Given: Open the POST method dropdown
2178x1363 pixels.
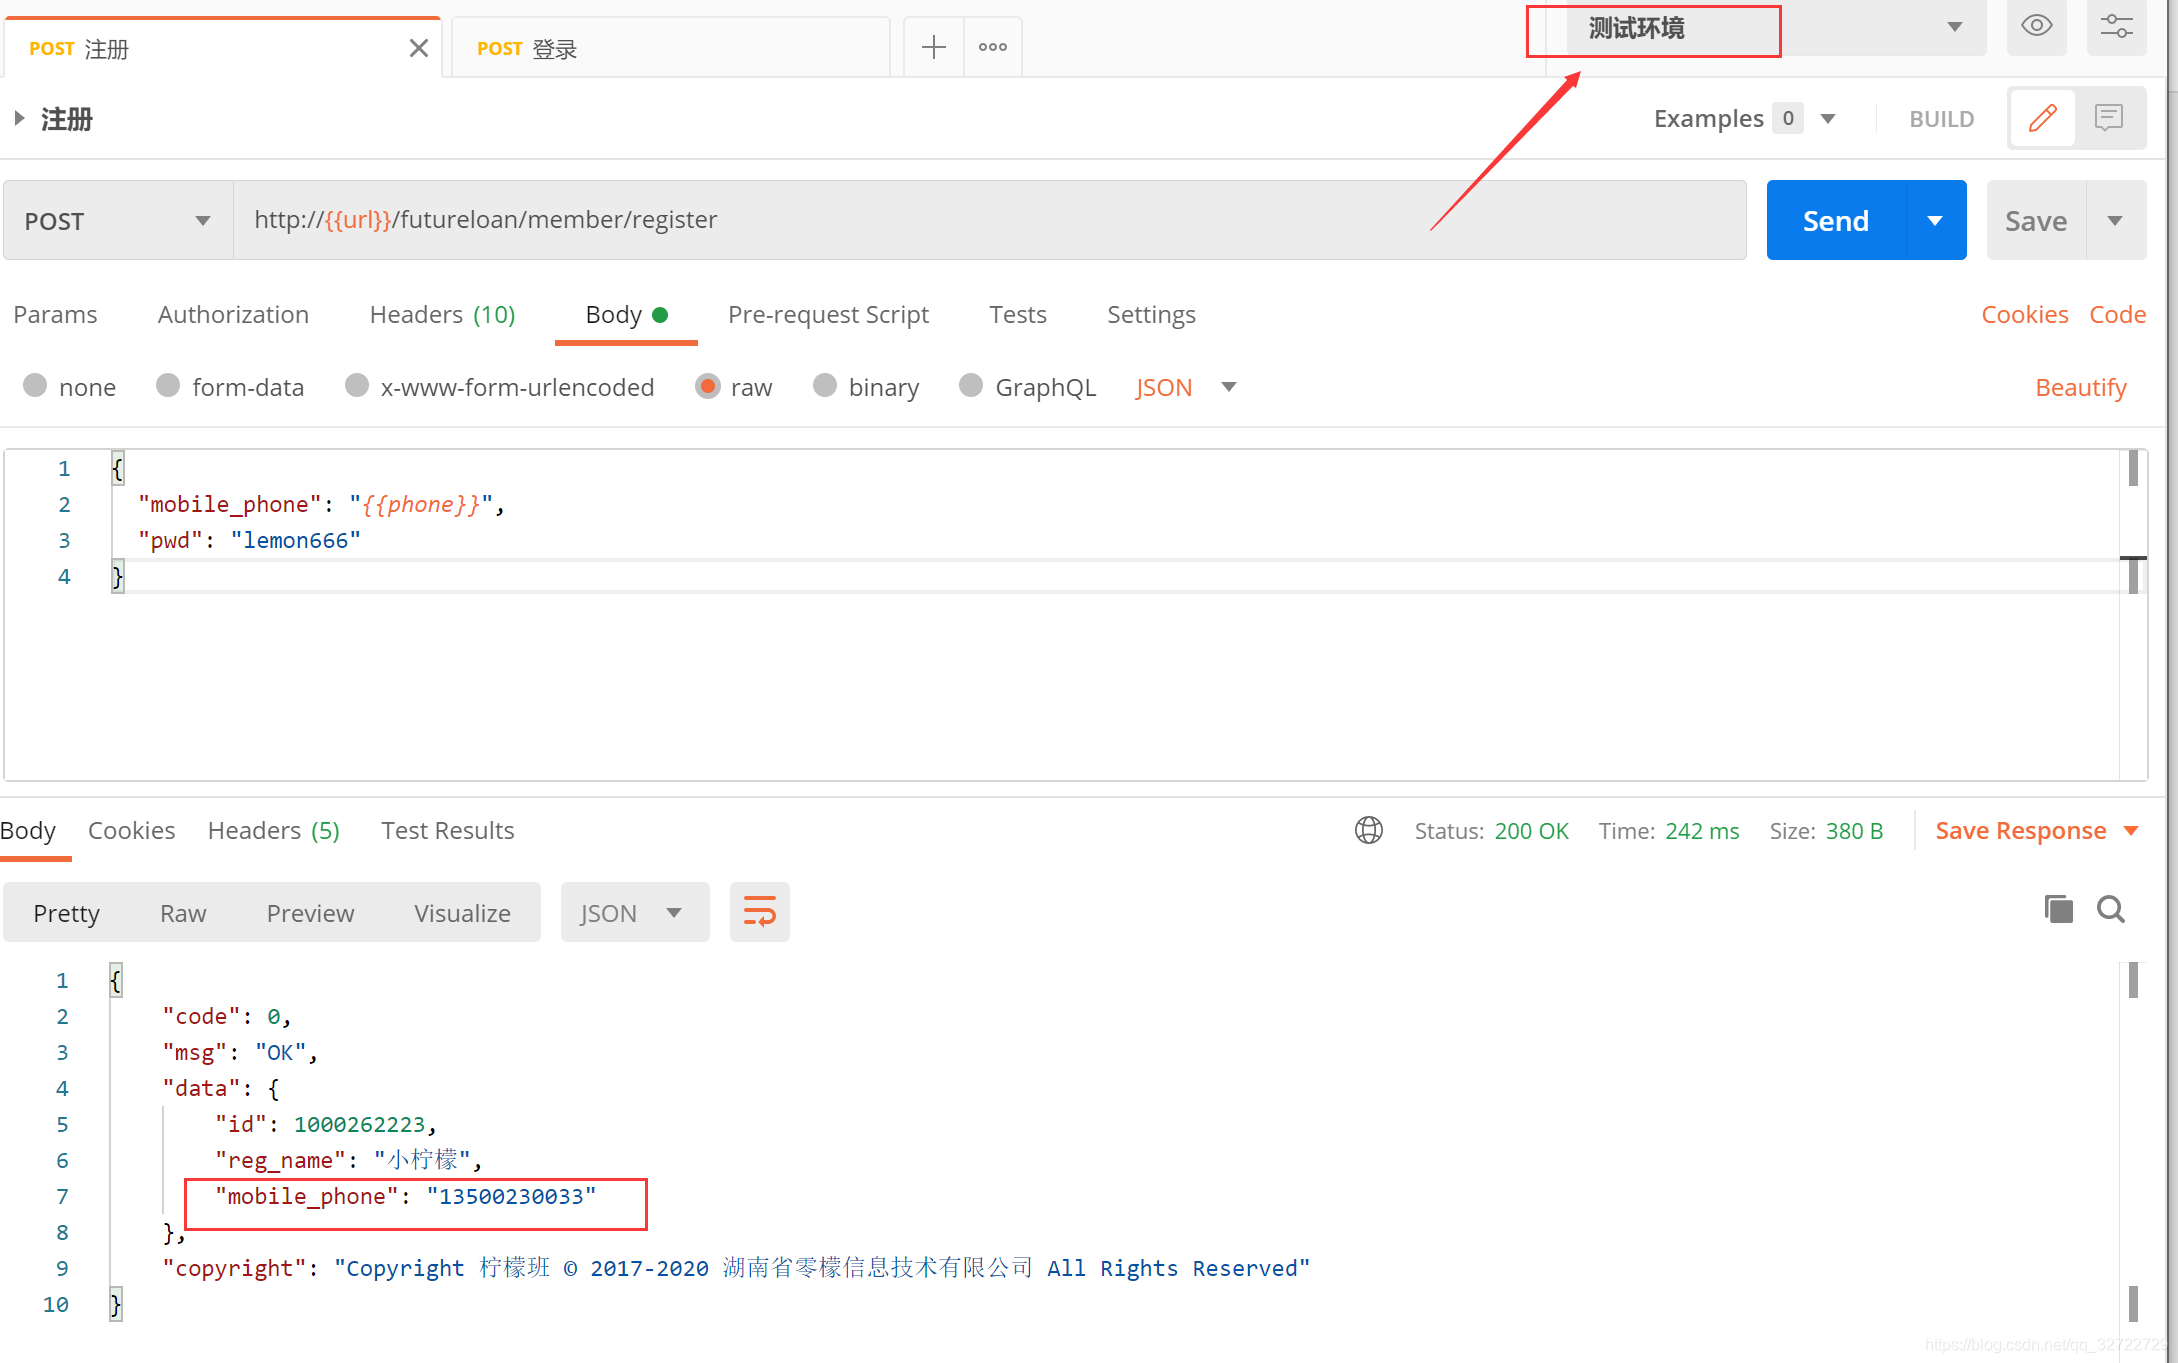Looking at the screenshot, I should click(118, 220).
